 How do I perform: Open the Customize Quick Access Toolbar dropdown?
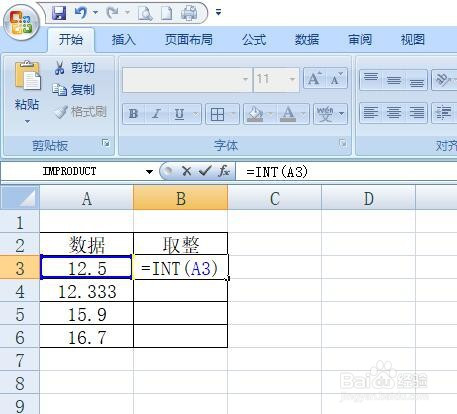218,13
